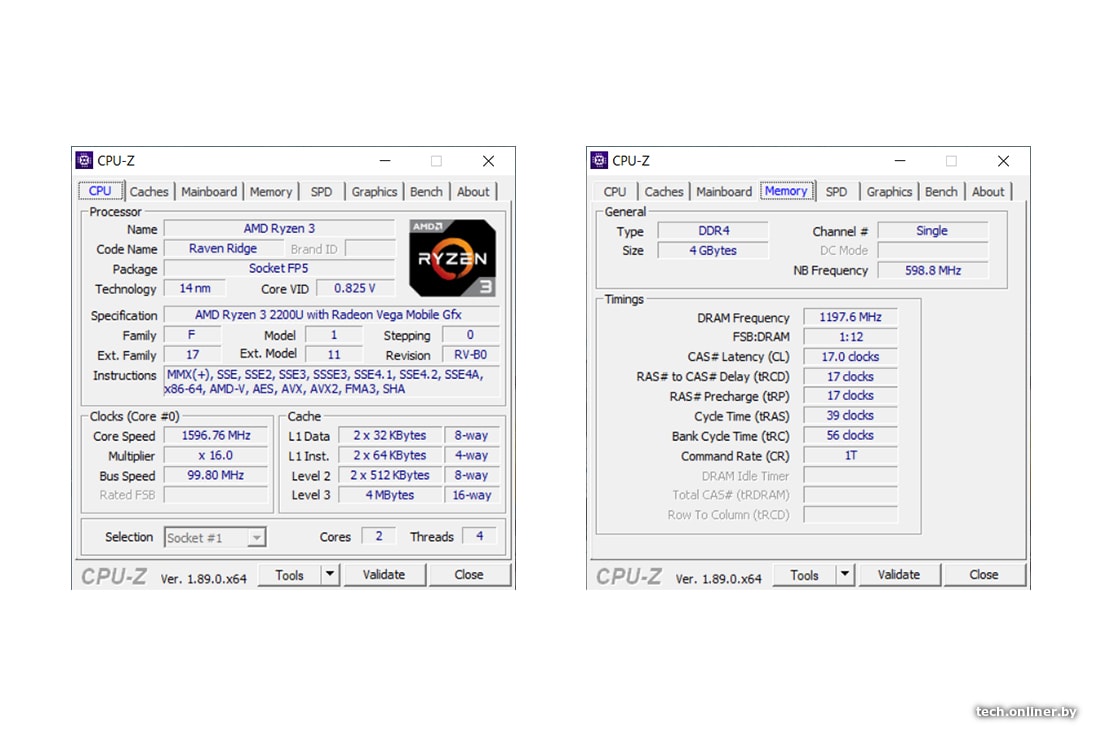Image resolution: width=1100 pixels, height=735 pixels.
Task: Open the About tab in right window
Action: coord(988,191)
